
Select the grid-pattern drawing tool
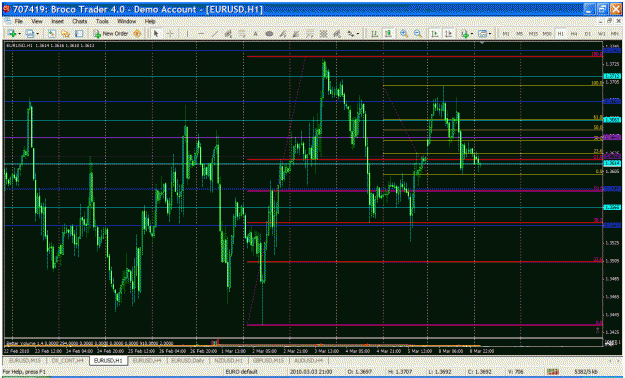(x=324, y=34)
